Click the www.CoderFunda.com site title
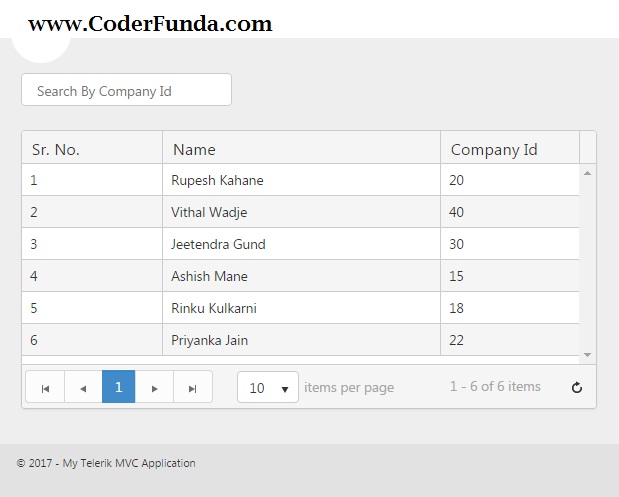The height and width of the screenshot is (497, 619). [x=150, y=24]
